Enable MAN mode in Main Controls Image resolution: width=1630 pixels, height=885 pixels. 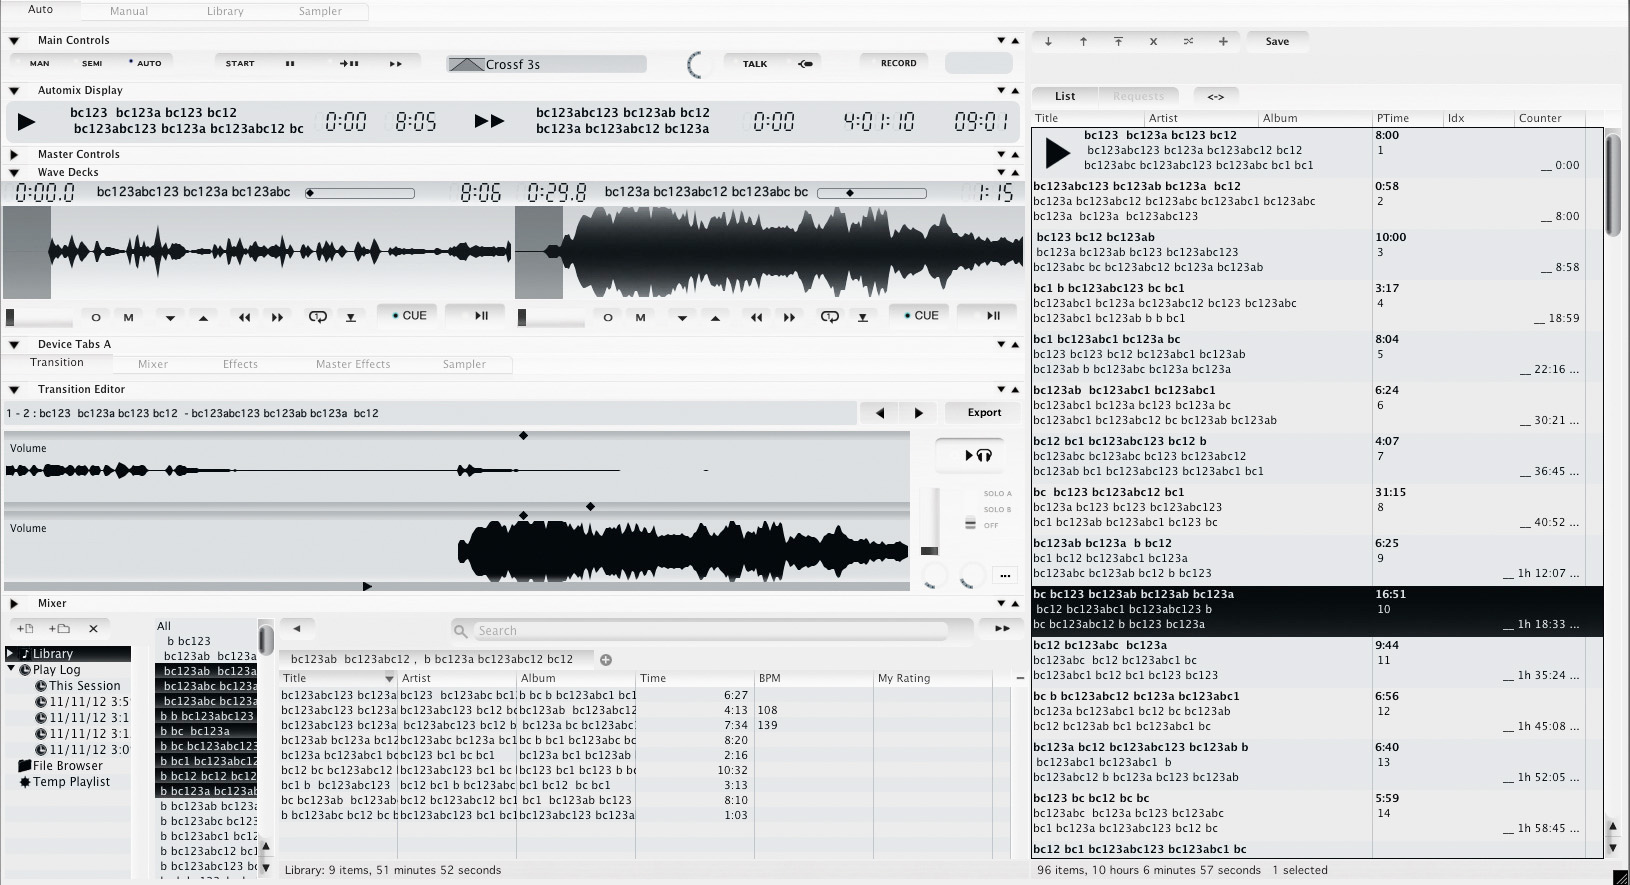point(40,63)
